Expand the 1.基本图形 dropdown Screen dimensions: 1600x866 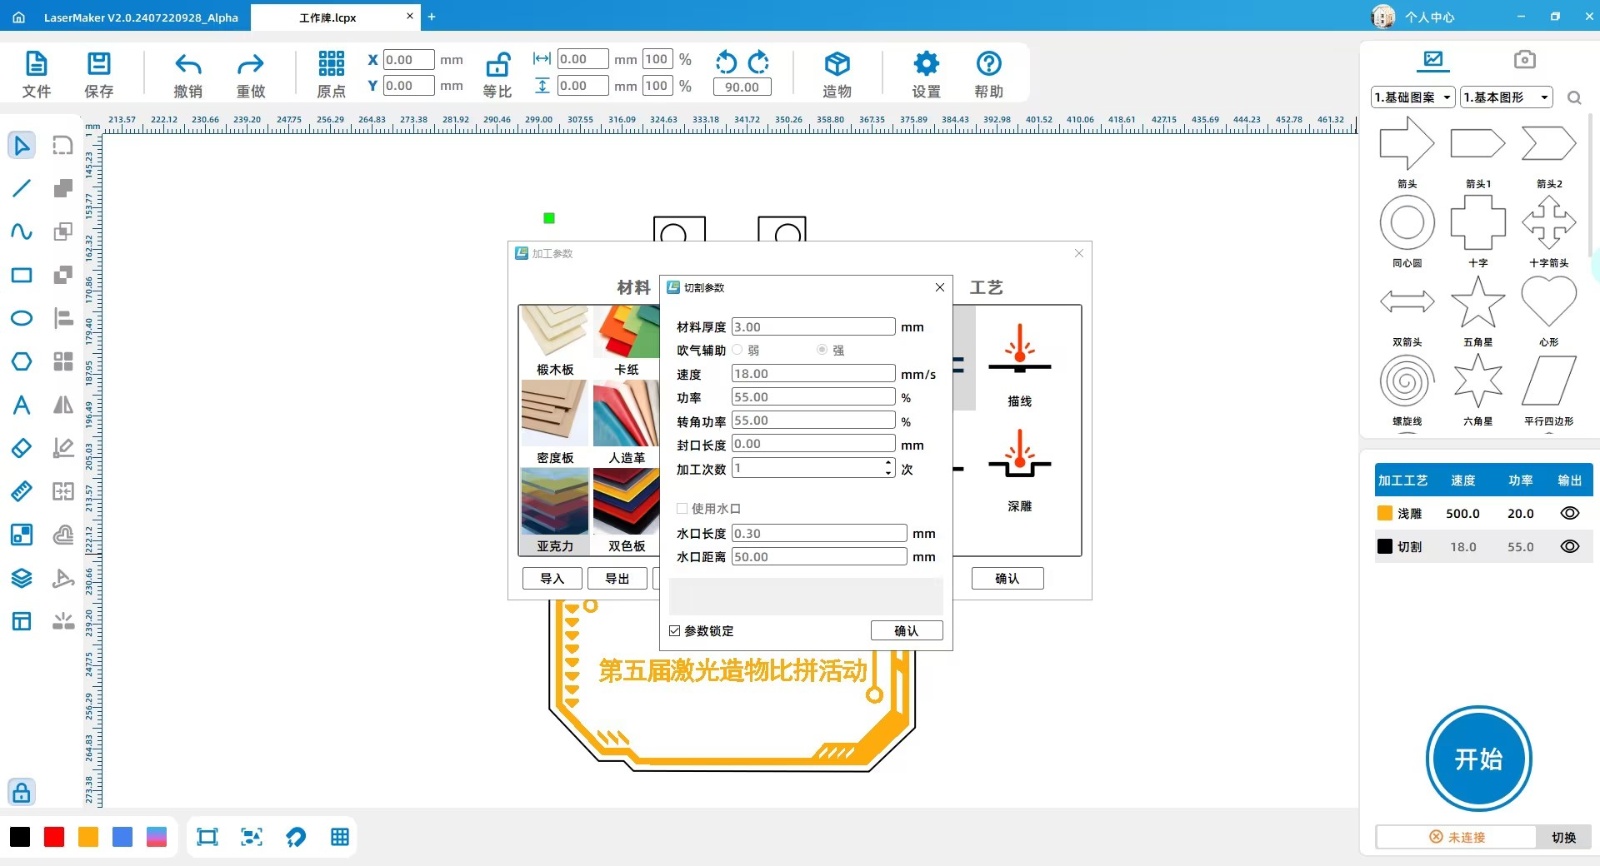pyautogui.click(x=1506, y=97)
